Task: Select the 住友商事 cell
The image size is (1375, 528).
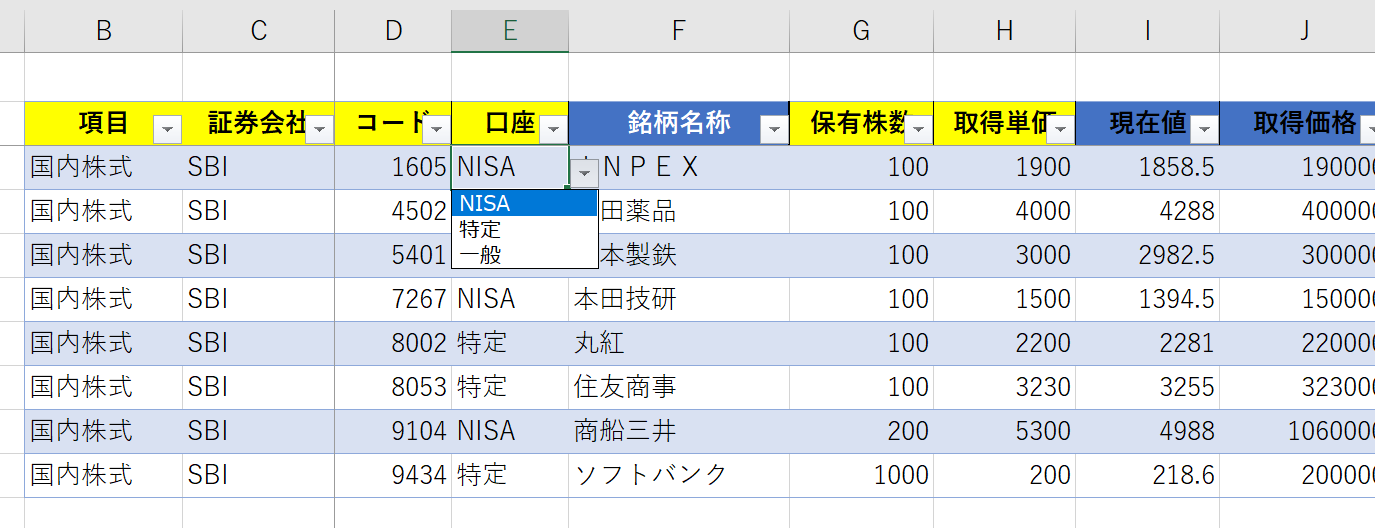Action: pos(679,387)
